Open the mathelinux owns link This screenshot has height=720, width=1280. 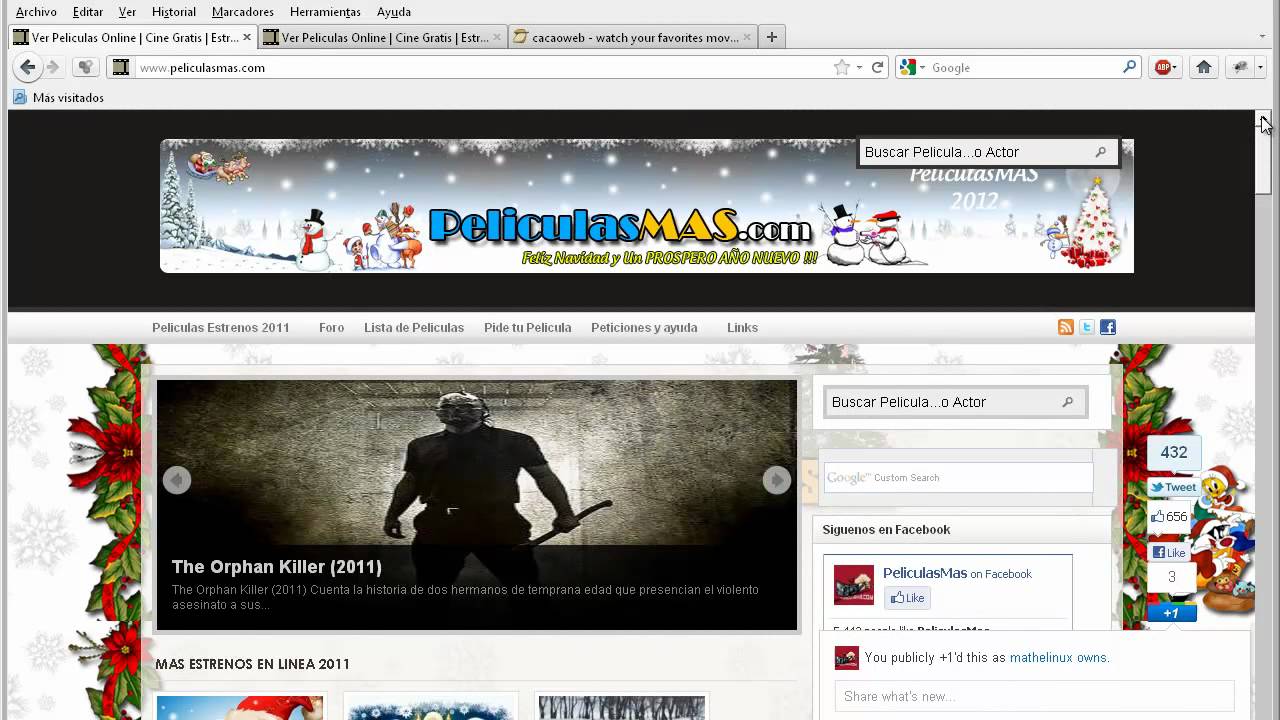(x=1058, y=658)
